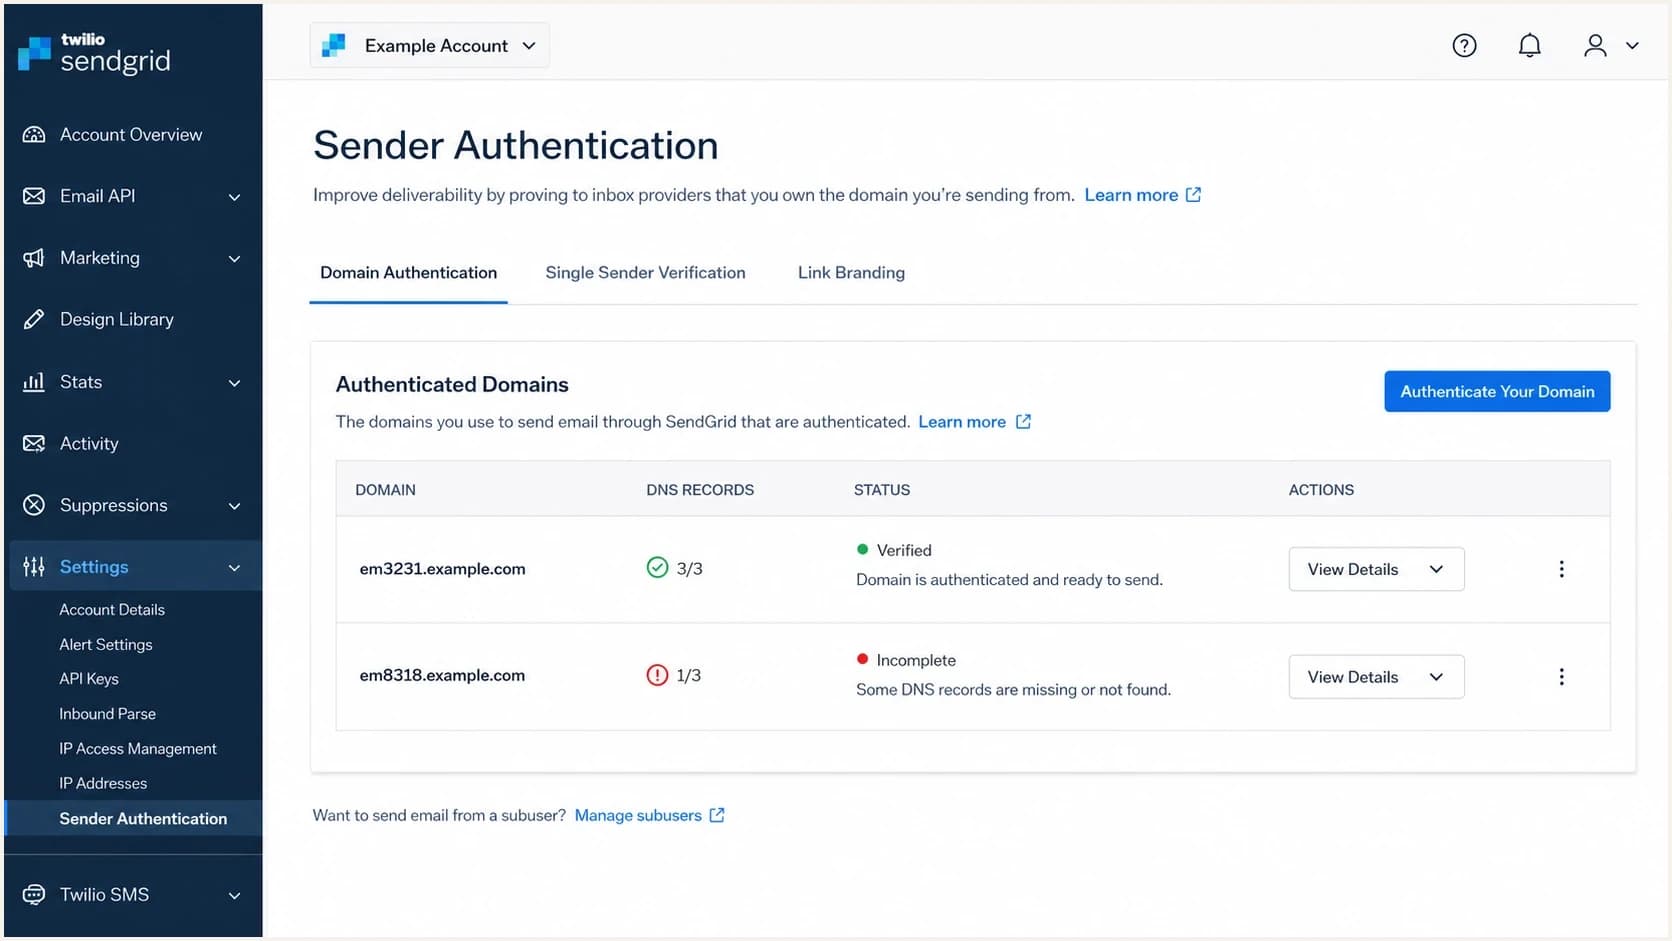Click the Account Overview gauge icon
The image size is (1672, 941).
pyautogui.click(x=34, y=134)
